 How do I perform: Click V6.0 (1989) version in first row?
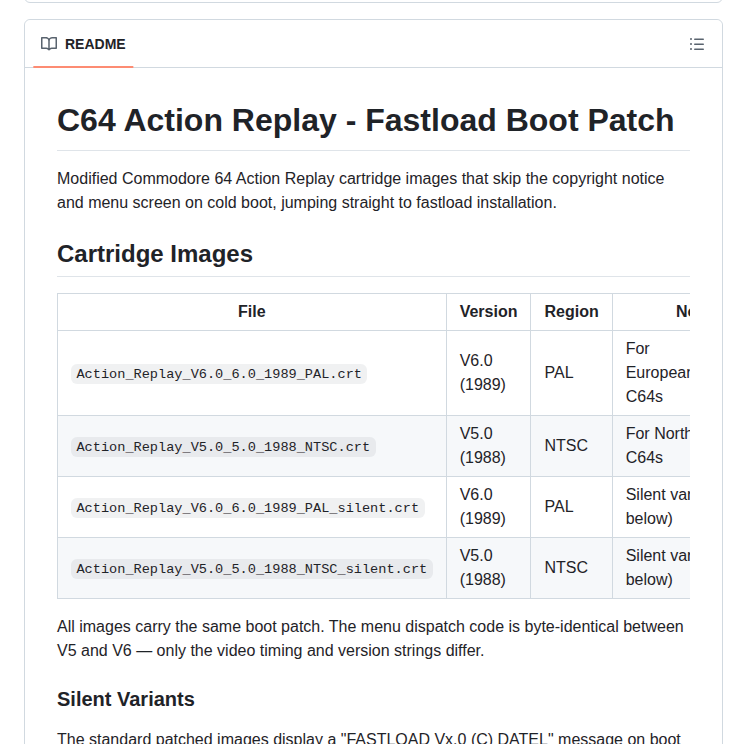click(x=482, y=372)
